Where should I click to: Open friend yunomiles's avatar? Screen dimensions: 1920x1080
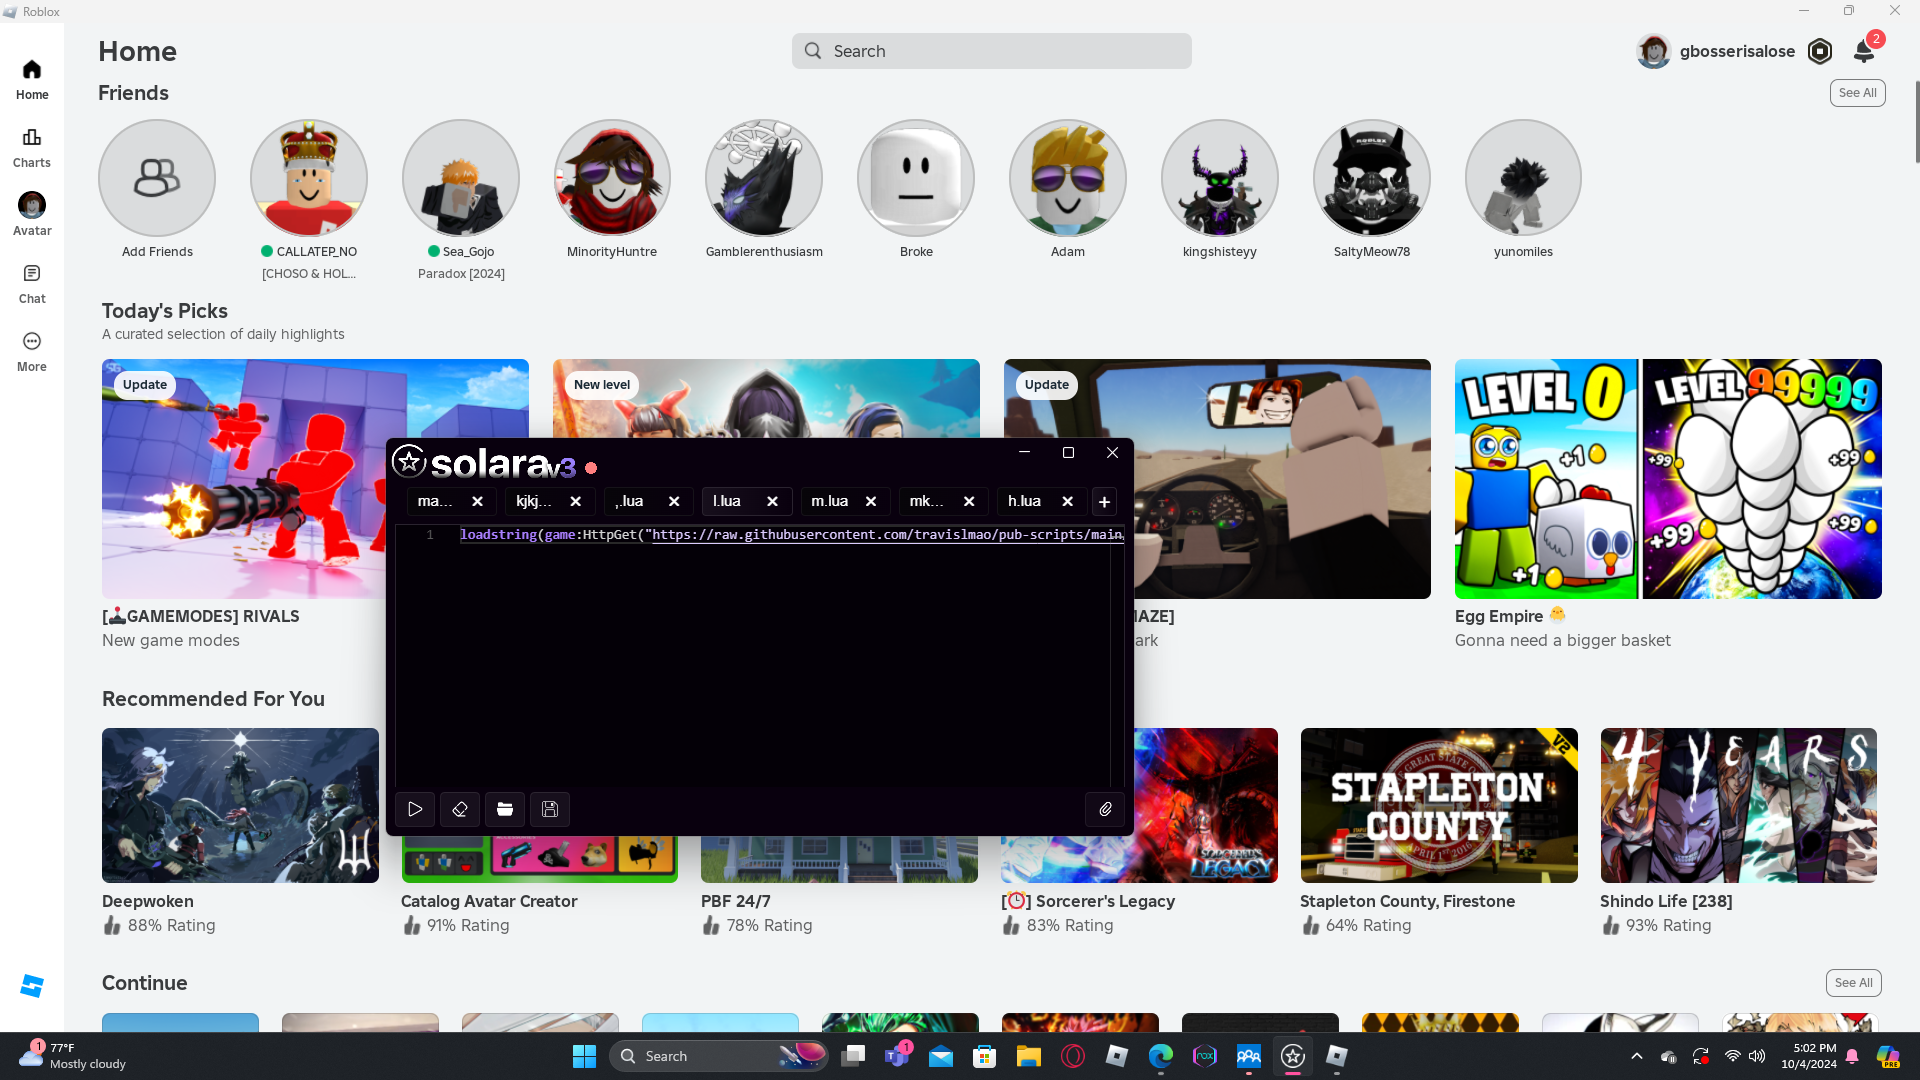(x=1523, y=178)
